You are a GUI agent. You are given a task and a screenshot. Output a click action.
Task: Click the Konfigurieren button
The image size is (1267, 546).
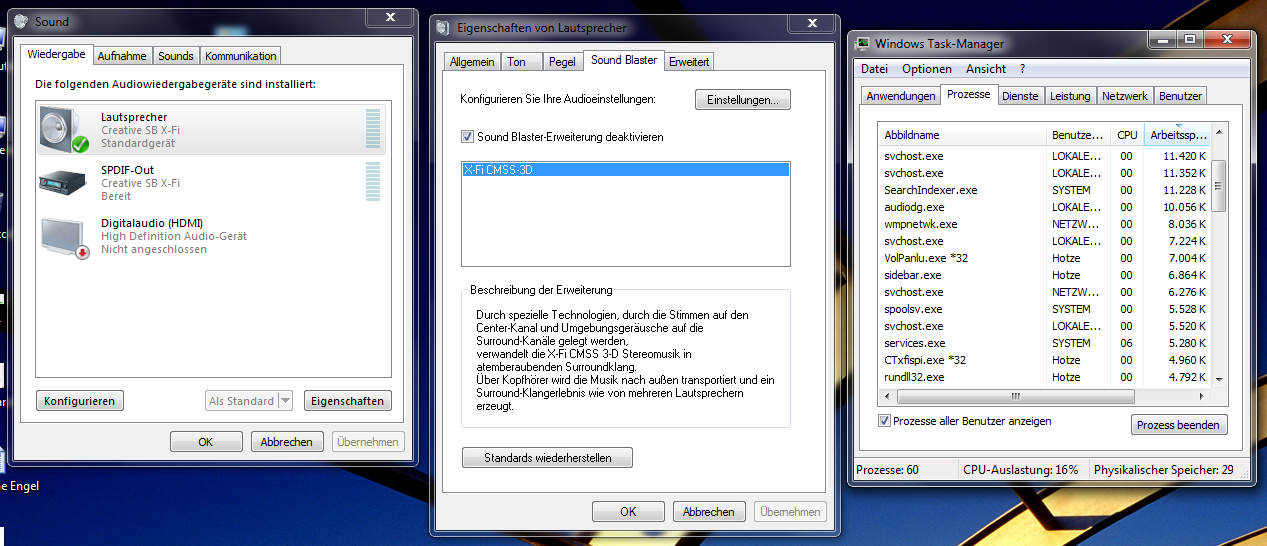tap(80, 401)
